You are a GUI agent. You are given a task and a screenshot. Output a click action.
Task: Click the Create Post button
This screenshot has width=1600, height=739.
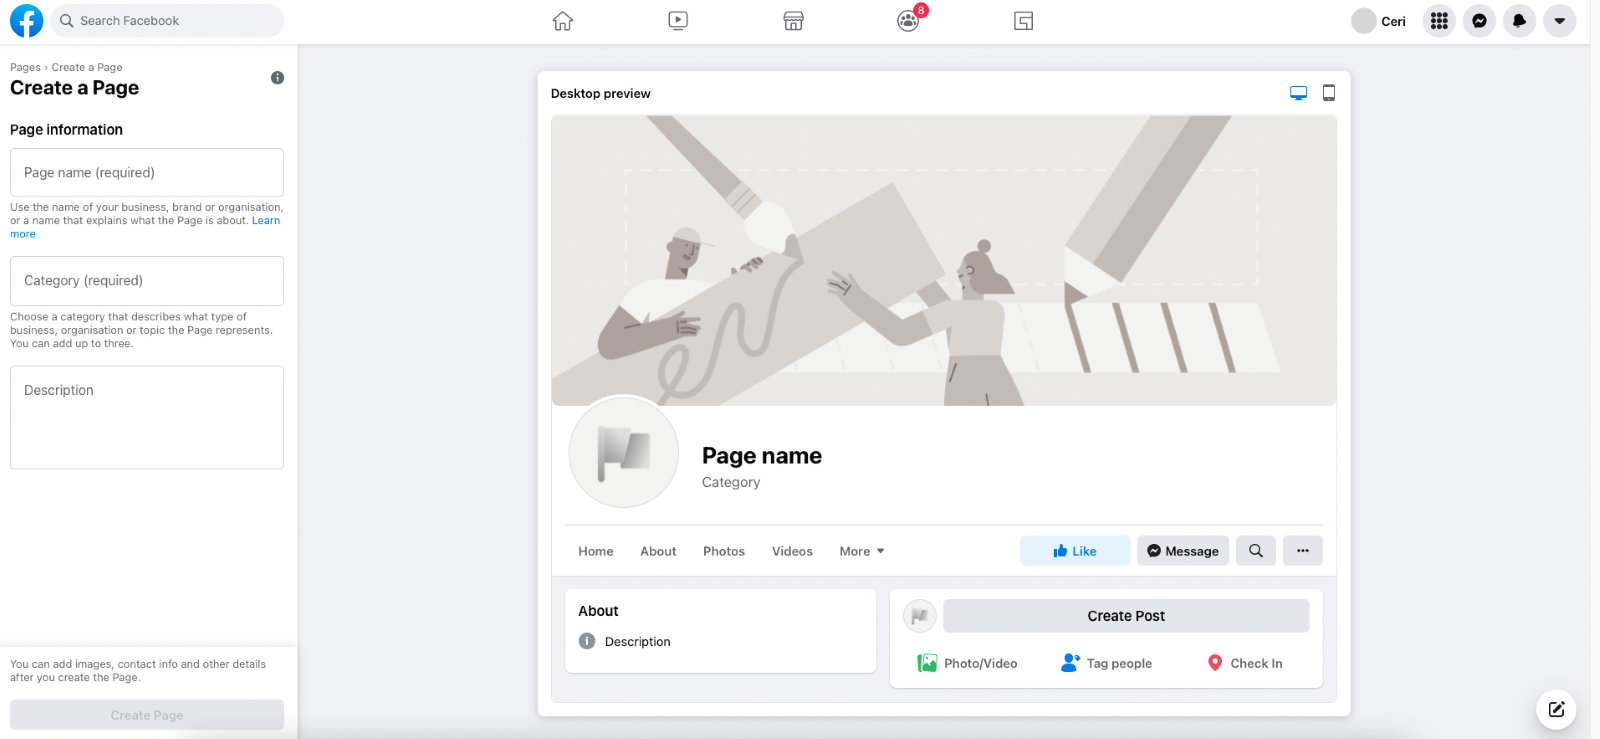(1126, 616)
